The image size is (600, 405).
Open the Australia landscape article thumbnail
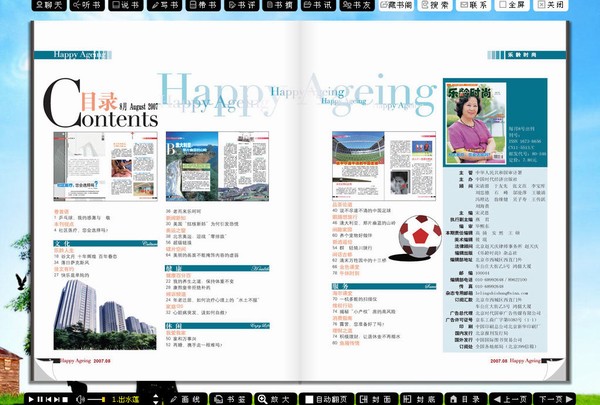[x=217, y=166]
